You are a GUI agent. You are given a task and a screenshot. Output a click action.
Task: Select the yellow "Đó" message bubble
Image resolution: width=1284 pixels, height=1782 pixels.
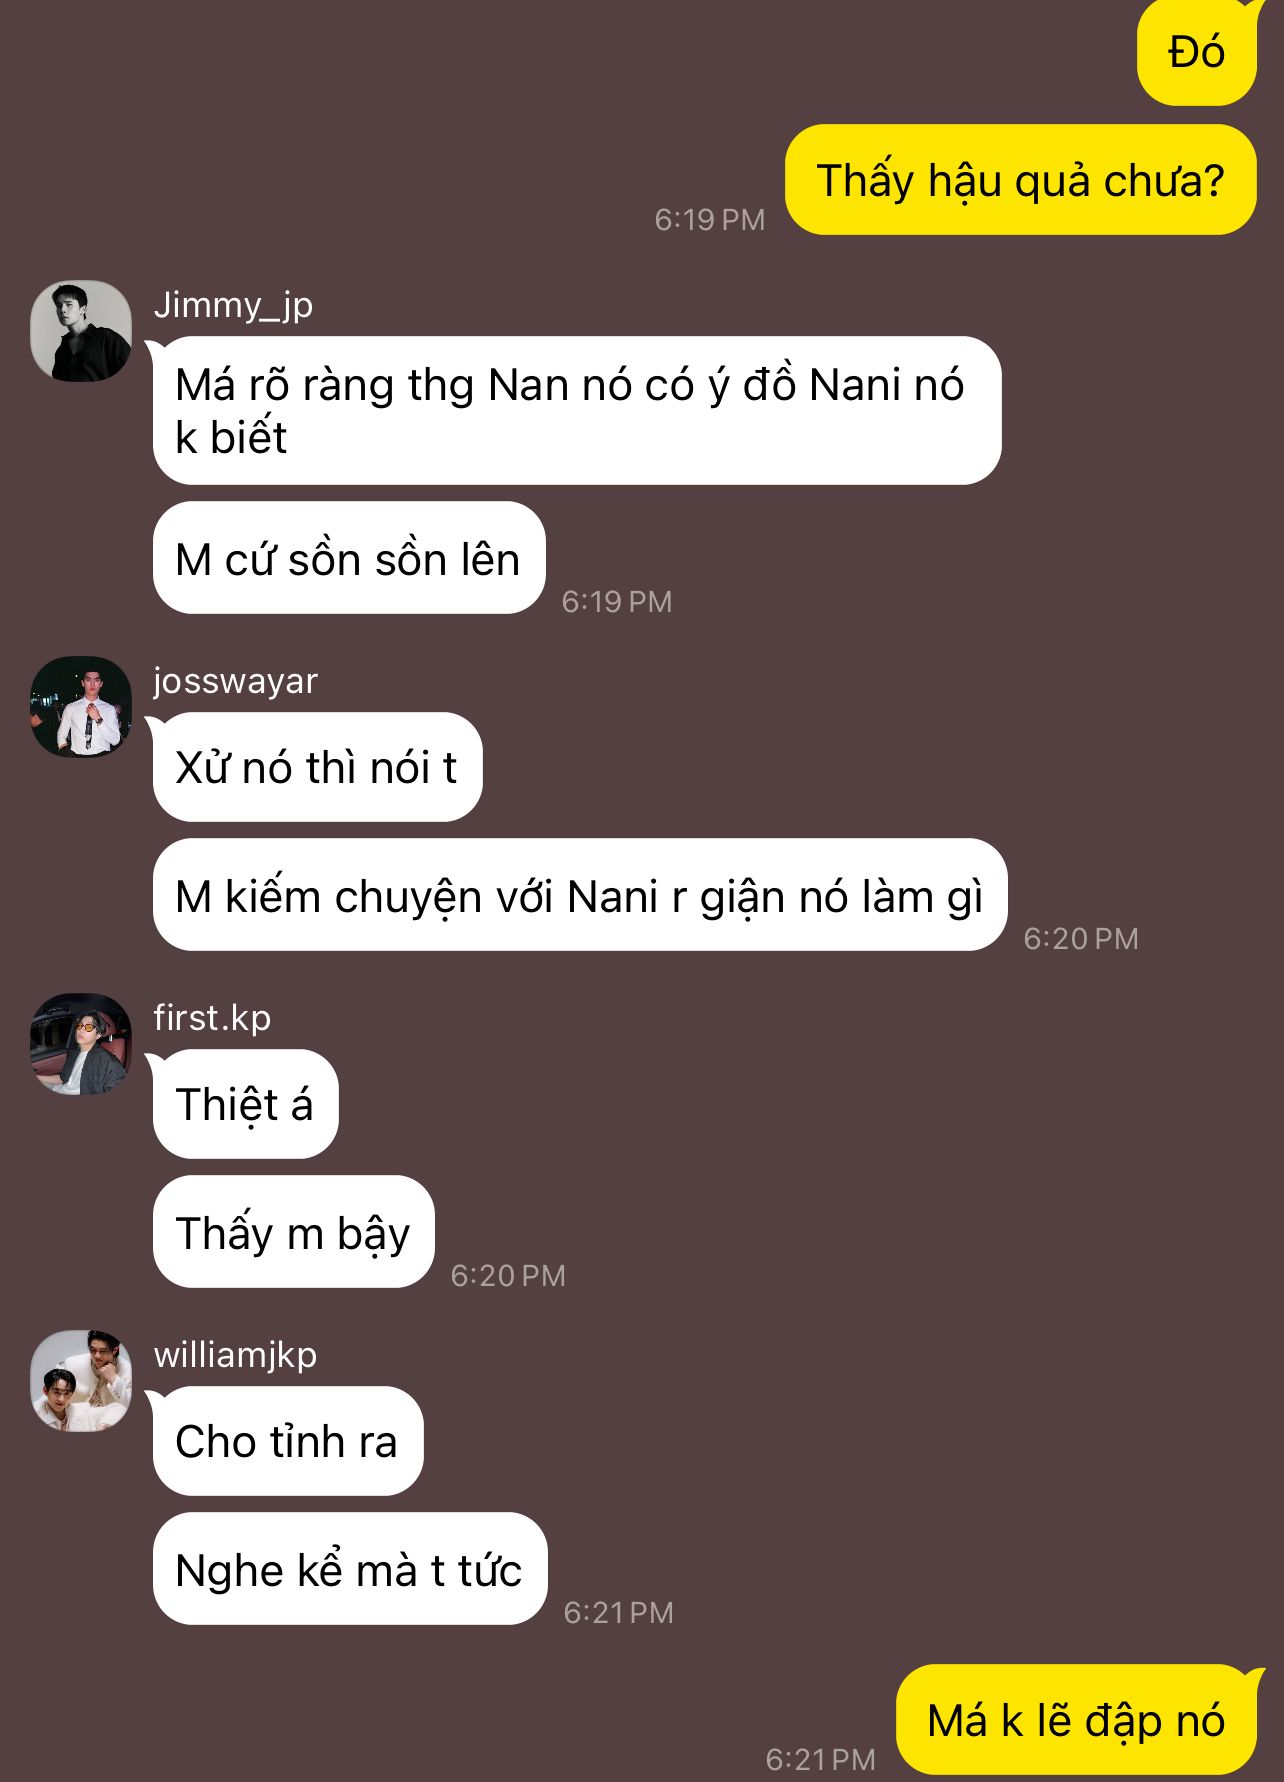[1197, 52]
